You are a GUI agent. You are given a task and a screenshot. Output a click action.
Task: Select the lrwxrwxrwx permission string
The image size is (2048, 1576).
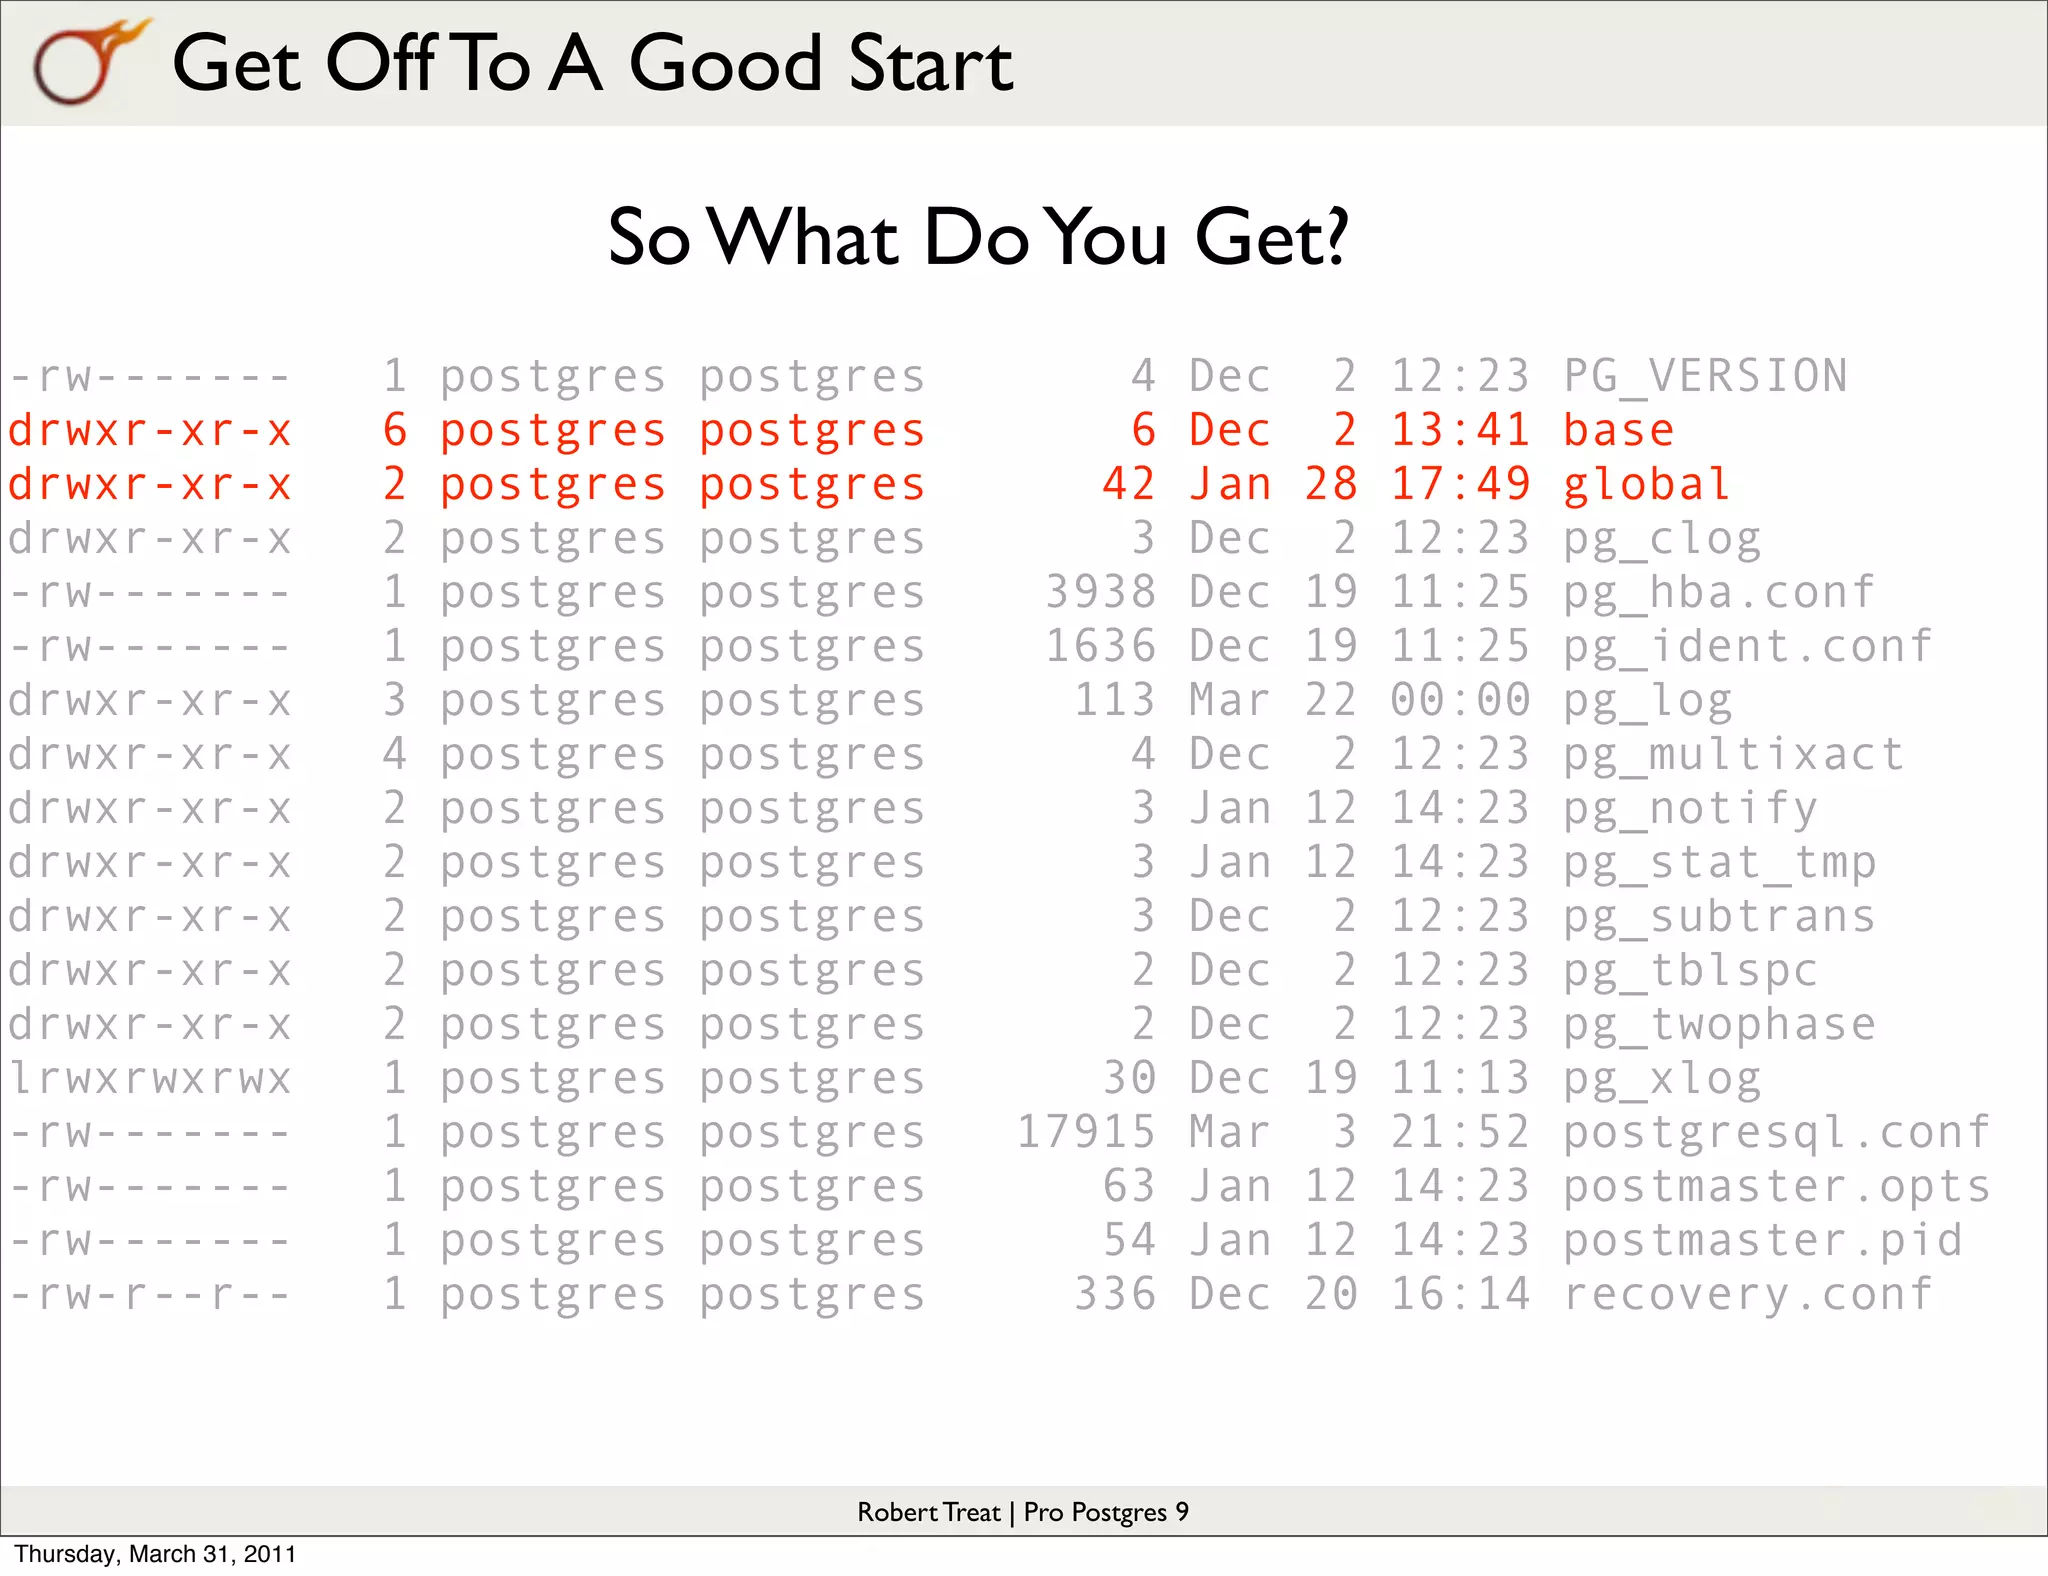[x=150, y=1078]
